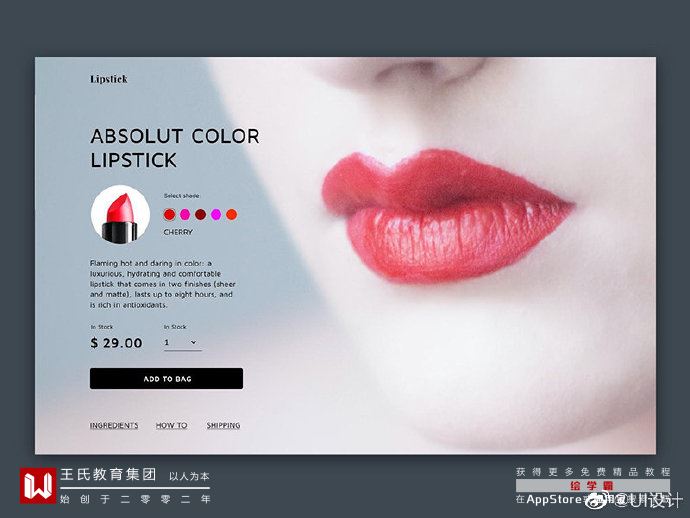Screen dimensions: 690x518
Task: Choose the dark maroon shade swatch
Action: click(201, 214)
